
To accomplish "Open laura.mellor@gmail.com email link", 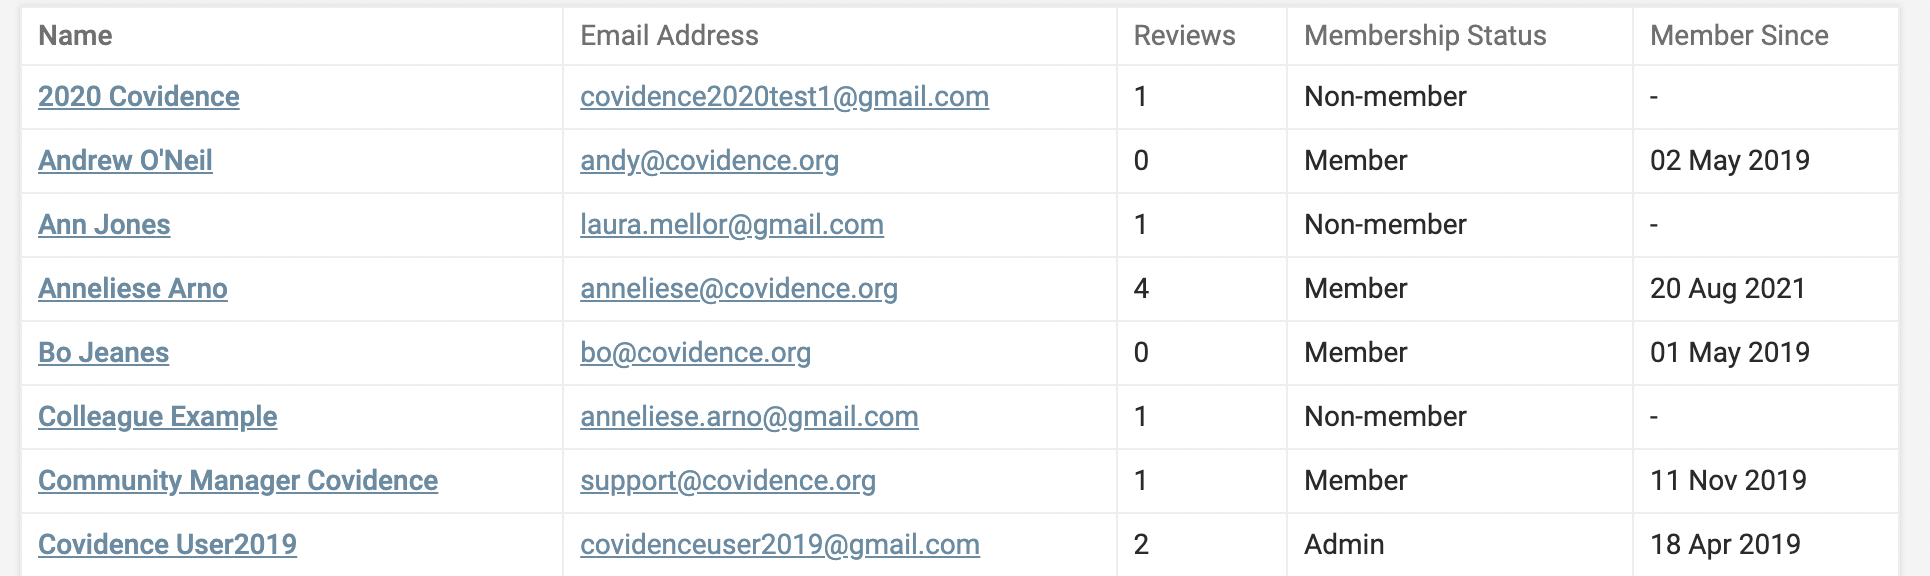I will [731, 225].
